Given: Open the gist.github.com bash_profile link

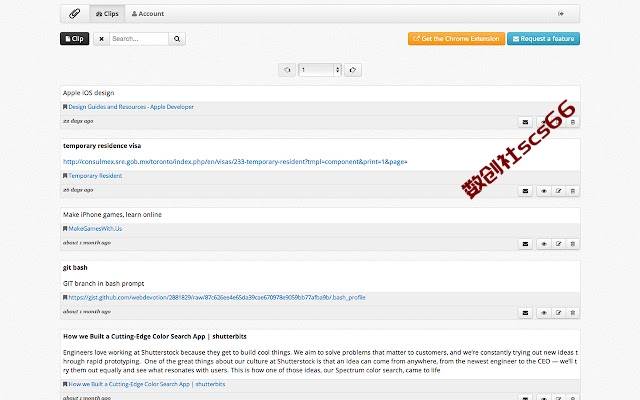Looking at the screenshot, I should 217,298.
